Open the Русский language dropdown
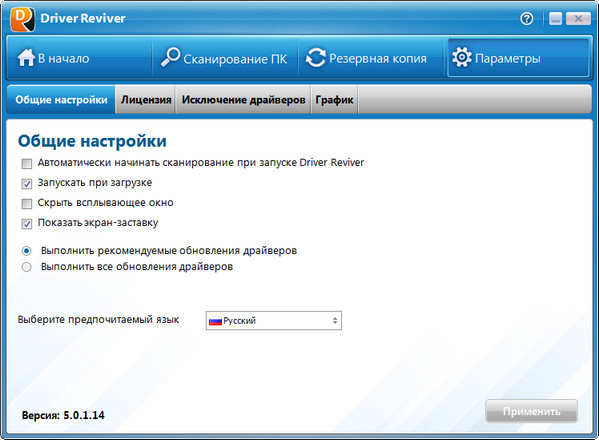This screenshot has width=599, height=440. [x=274, y=320]
